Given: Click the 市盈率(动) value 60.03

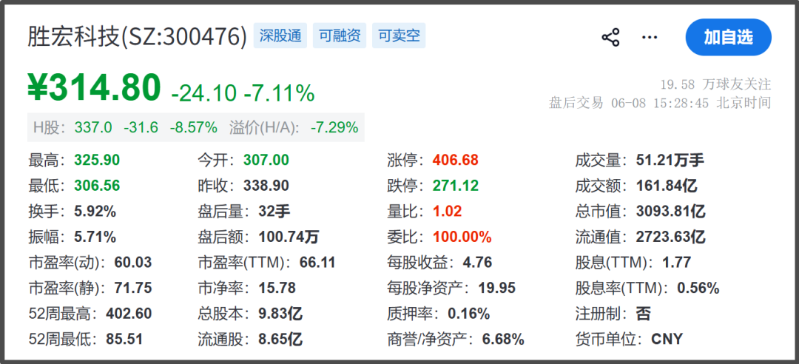Looking at the screenshot, I should point(133,263).
